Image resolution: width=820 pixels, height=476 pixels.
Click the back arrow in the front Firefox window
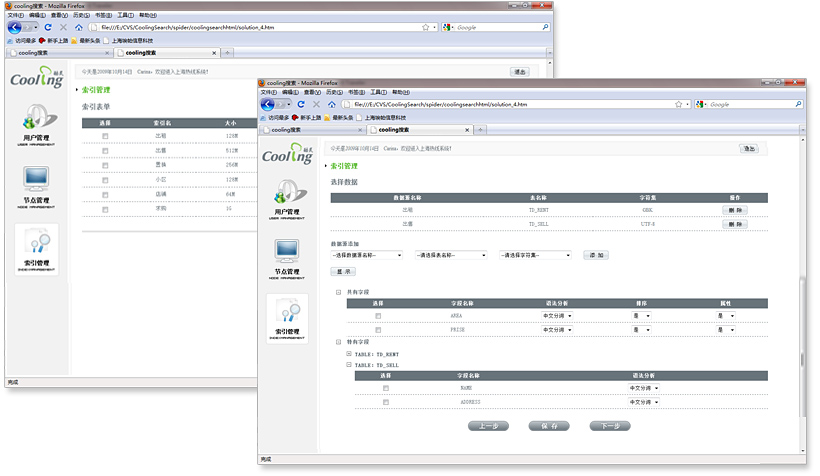267,104
